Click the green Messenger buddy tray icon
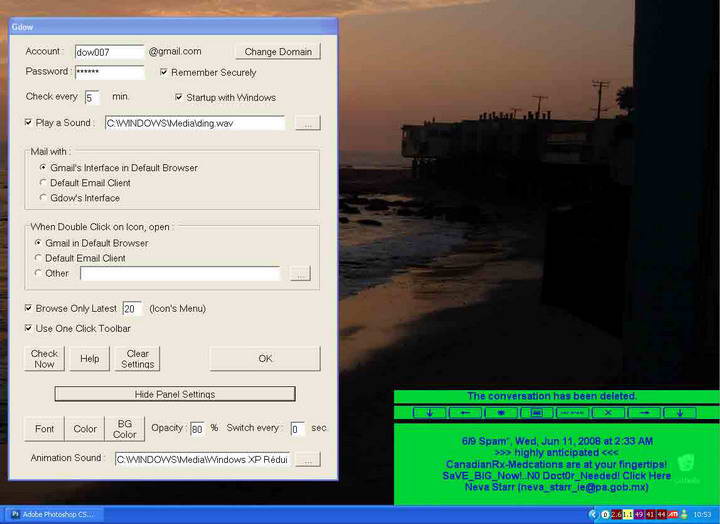Image resolution: width=720 pixels, height=524 pixels. click(684, 514)
